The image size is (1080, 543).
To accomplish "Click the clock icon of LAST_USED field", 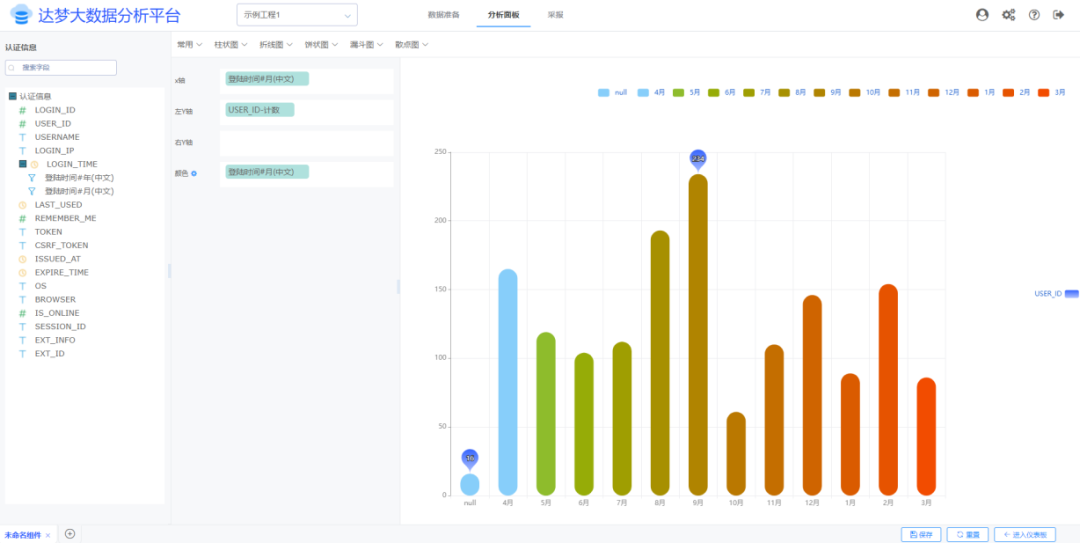I will point(22,205).
